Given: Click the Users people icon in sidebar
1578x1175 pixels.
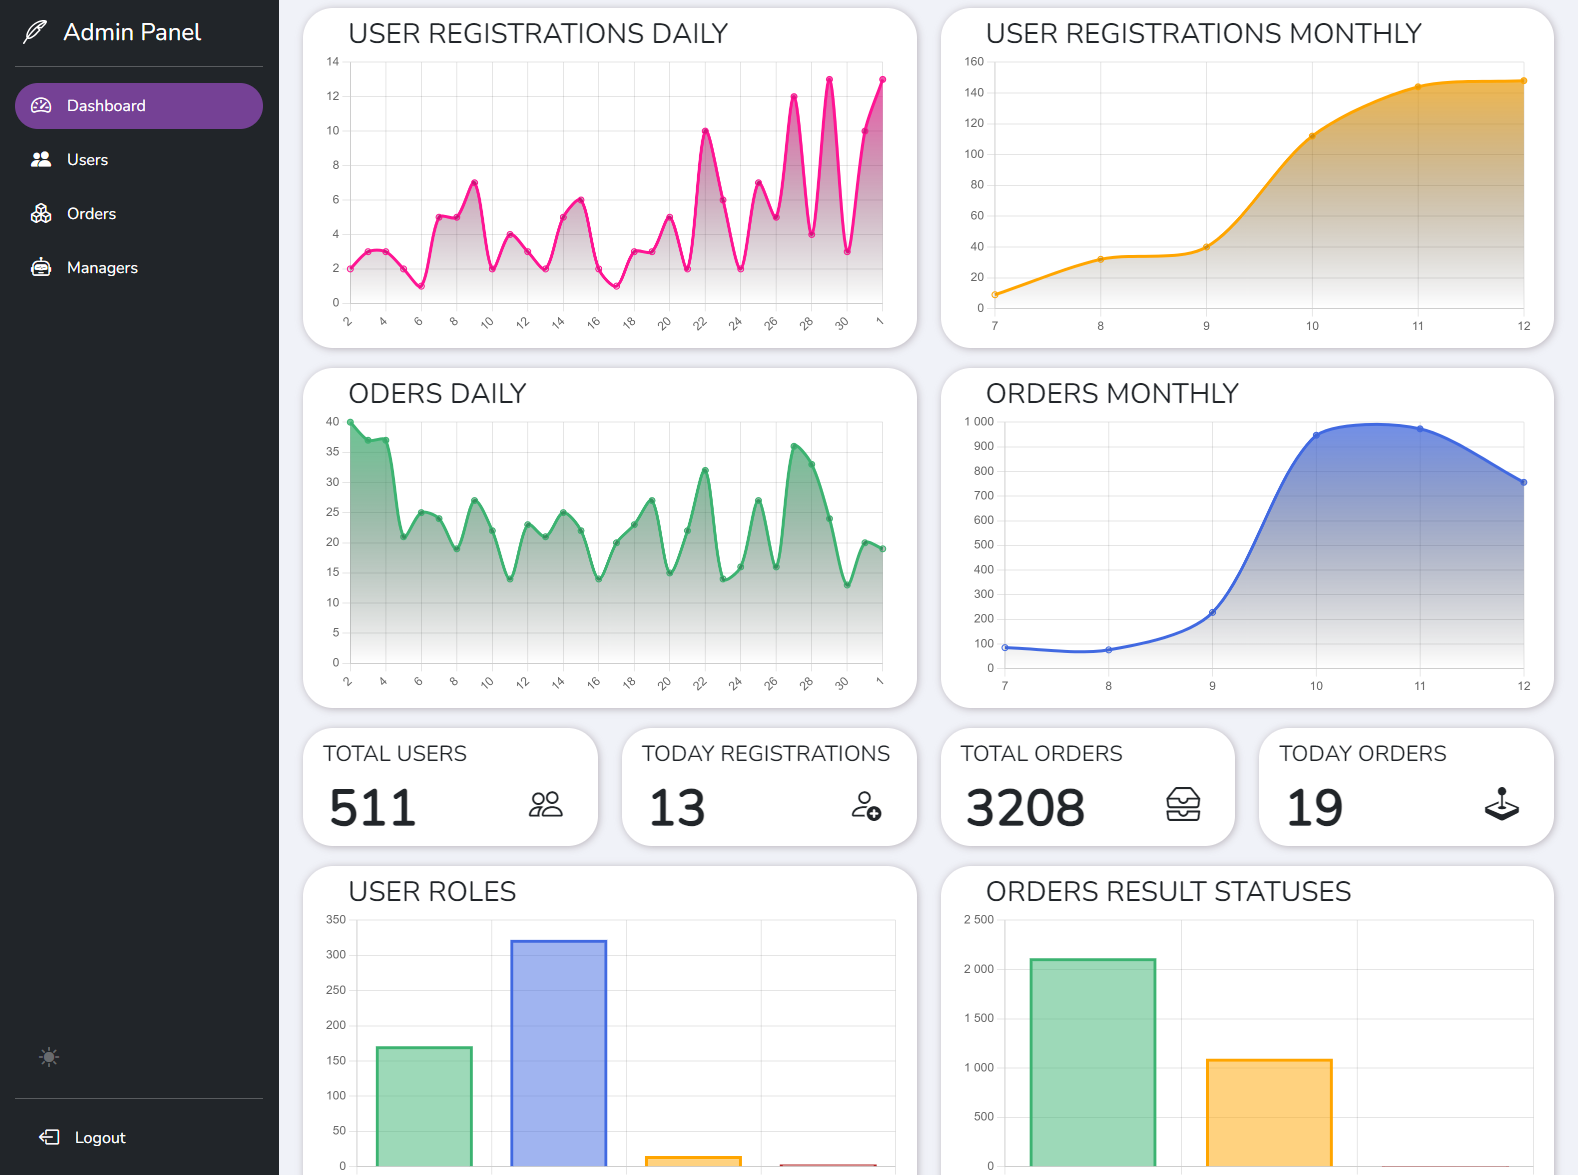Looking at the screenshot, I should tap(41, 160).
